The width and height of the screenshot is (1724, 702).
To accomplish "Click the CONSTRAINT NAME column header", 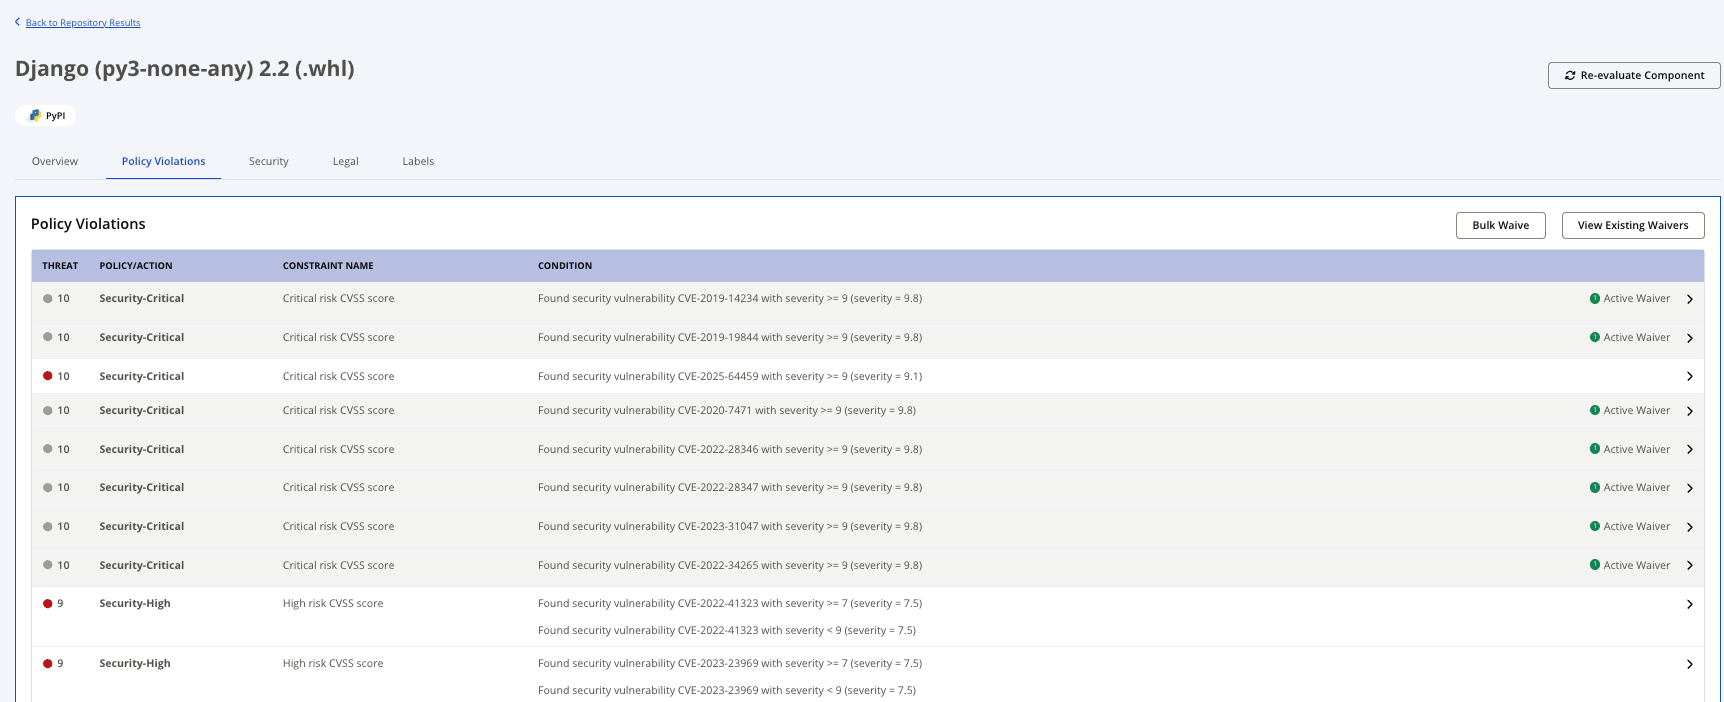I will (x=328, y=266).
